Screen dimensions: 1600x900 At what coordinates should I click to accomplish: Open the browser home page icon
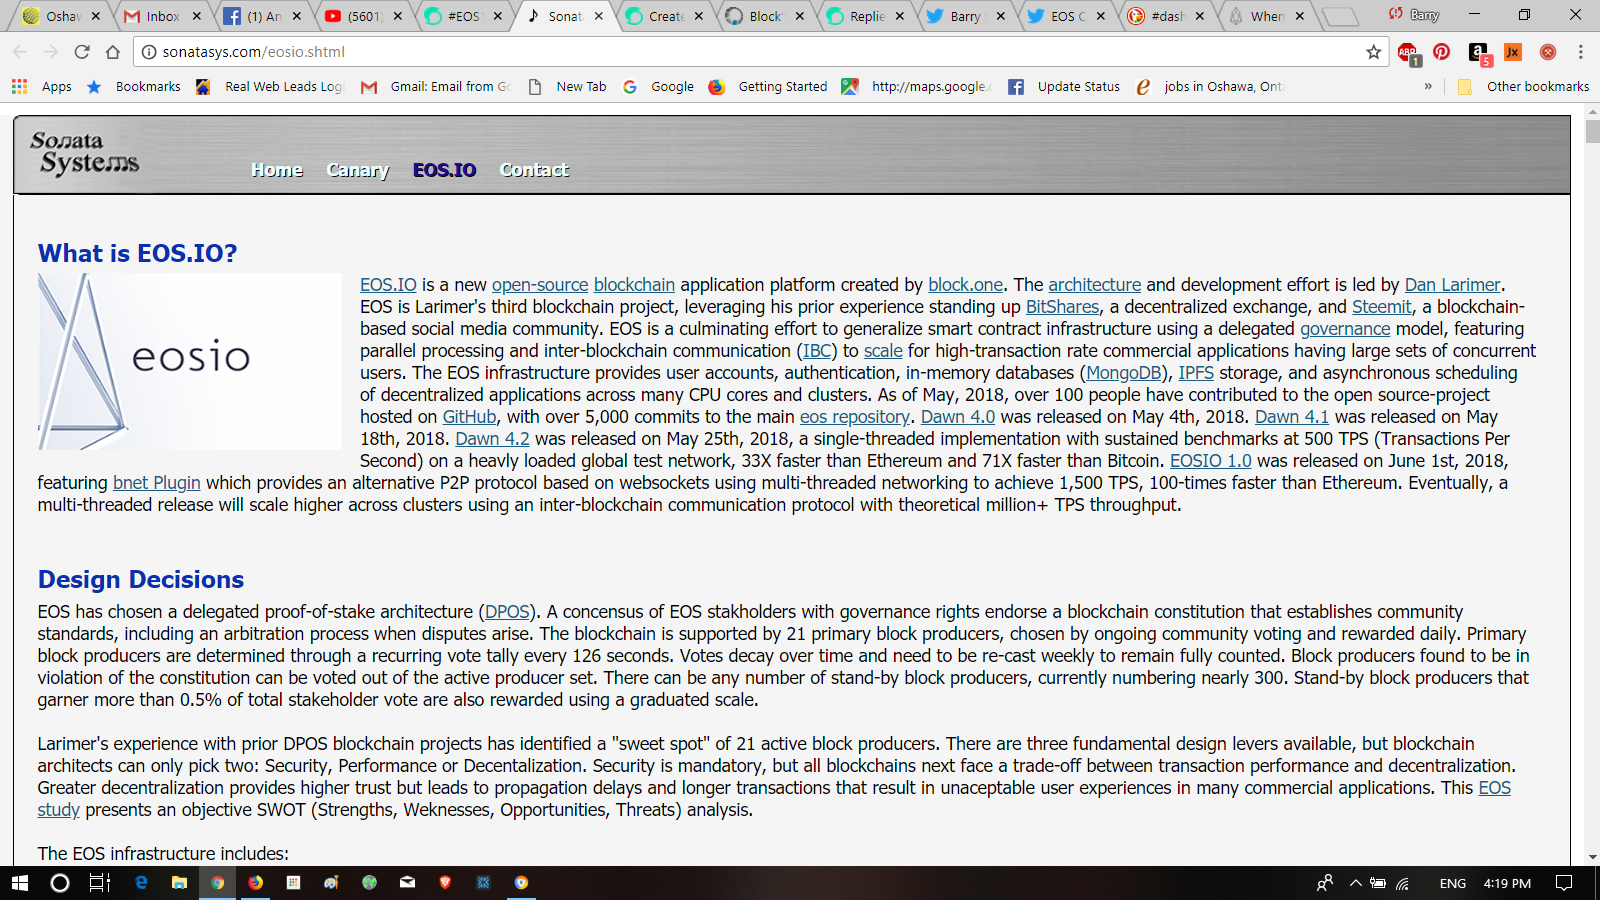(113, 52)
